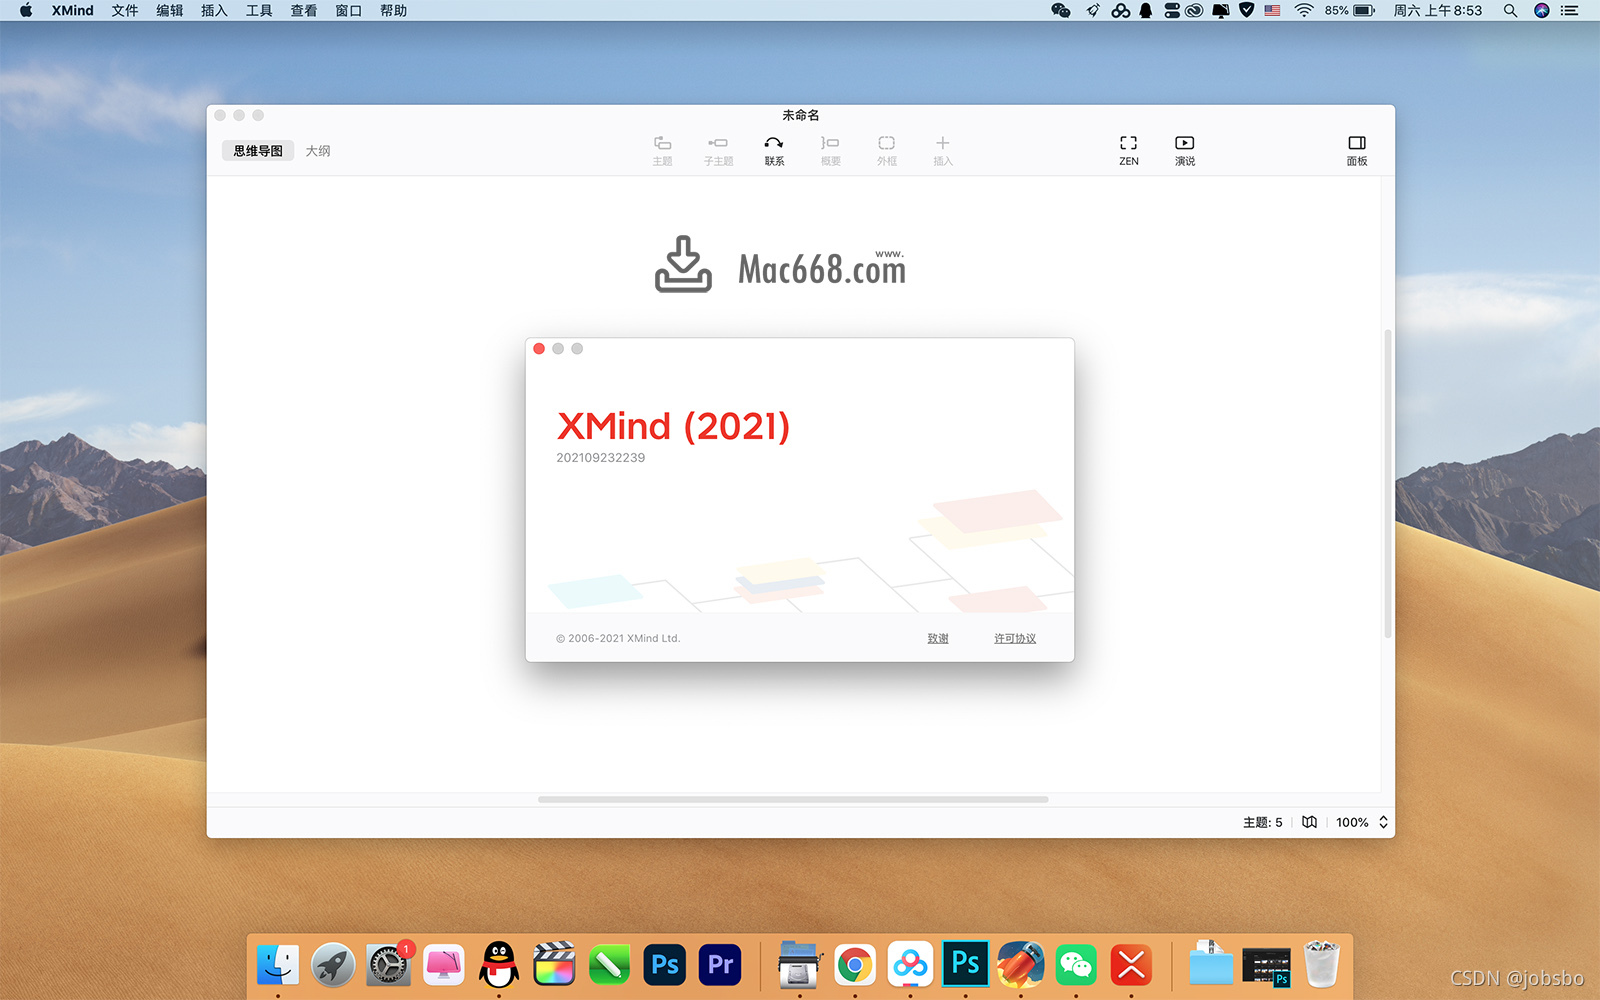The image size is (1600, 1000).
Task: Open the Trash in the Dock
Action: pyautogui.click(x=1321, y=965)
